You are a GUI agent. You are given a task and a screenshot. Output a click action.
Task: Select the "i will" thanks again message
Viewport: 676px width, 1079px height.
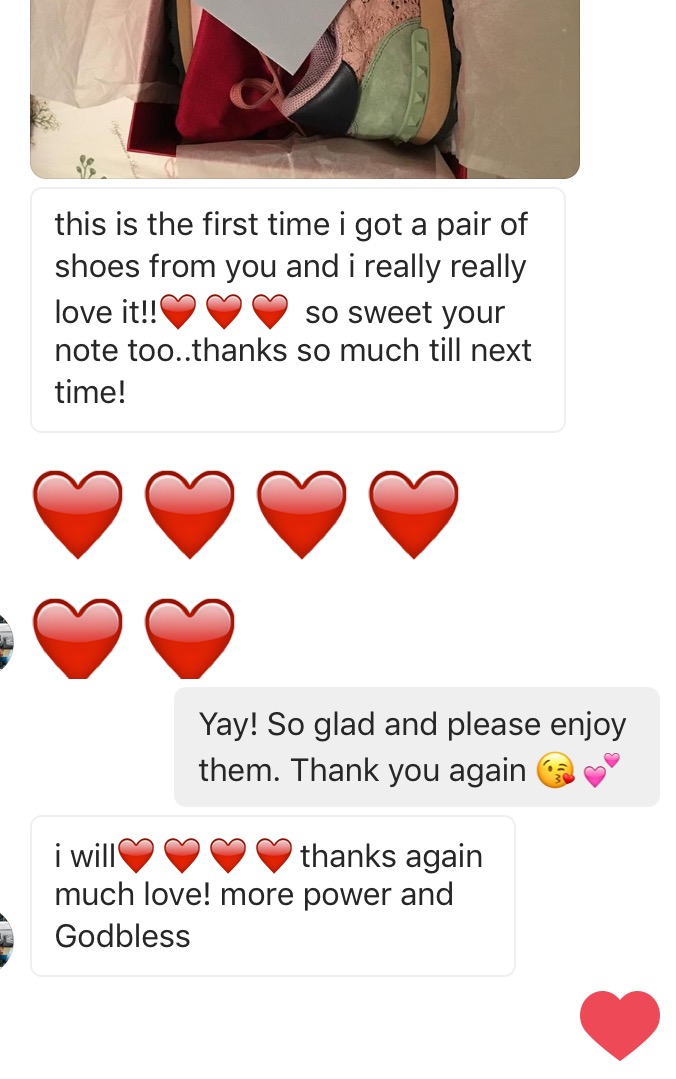click(x=272, y=896)
